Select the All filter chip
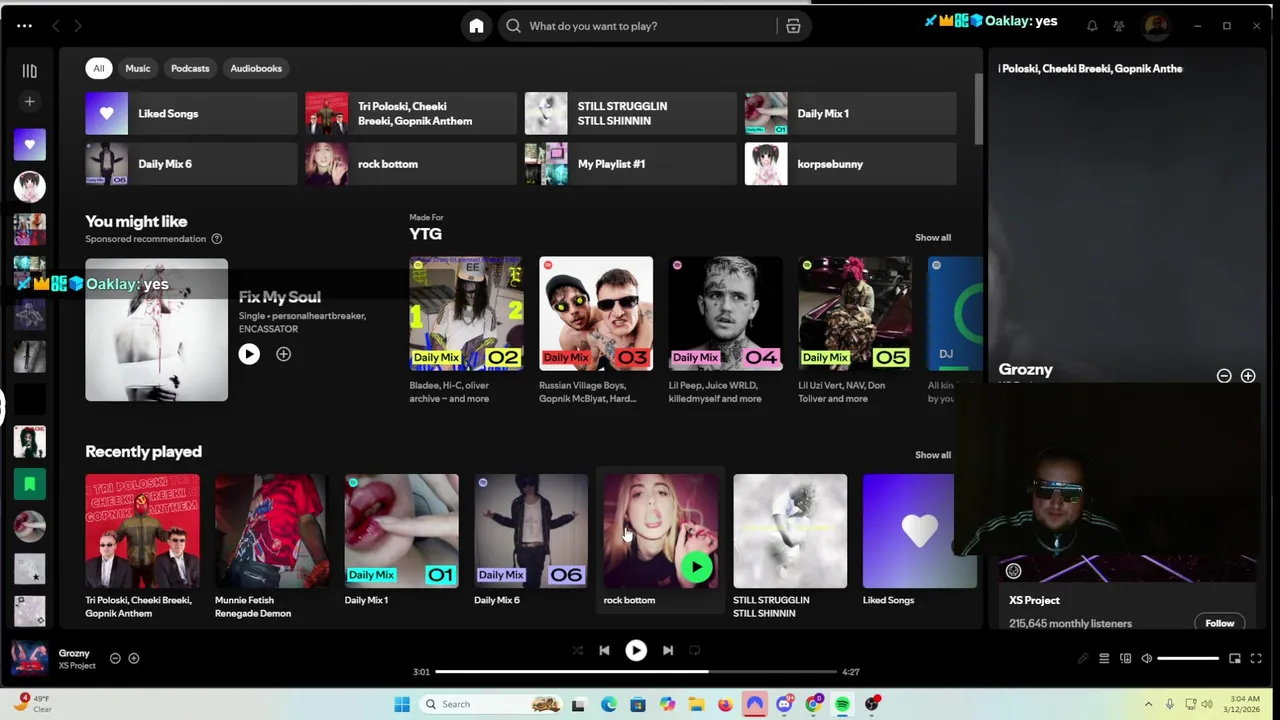 tap(99, 68)
